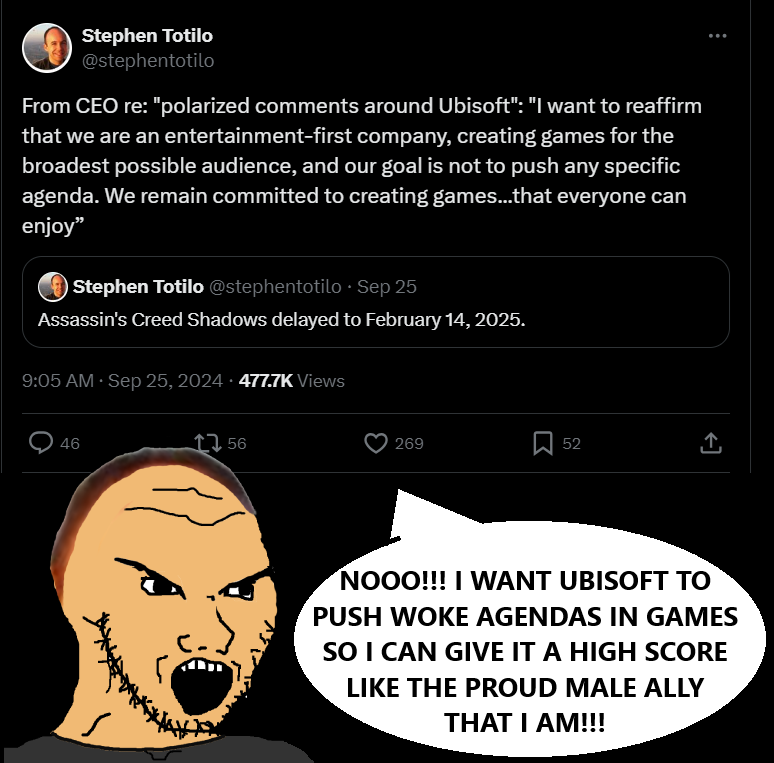
Task: Open Stephen Totilo's name at tweet top
Action: click(147, 36)
